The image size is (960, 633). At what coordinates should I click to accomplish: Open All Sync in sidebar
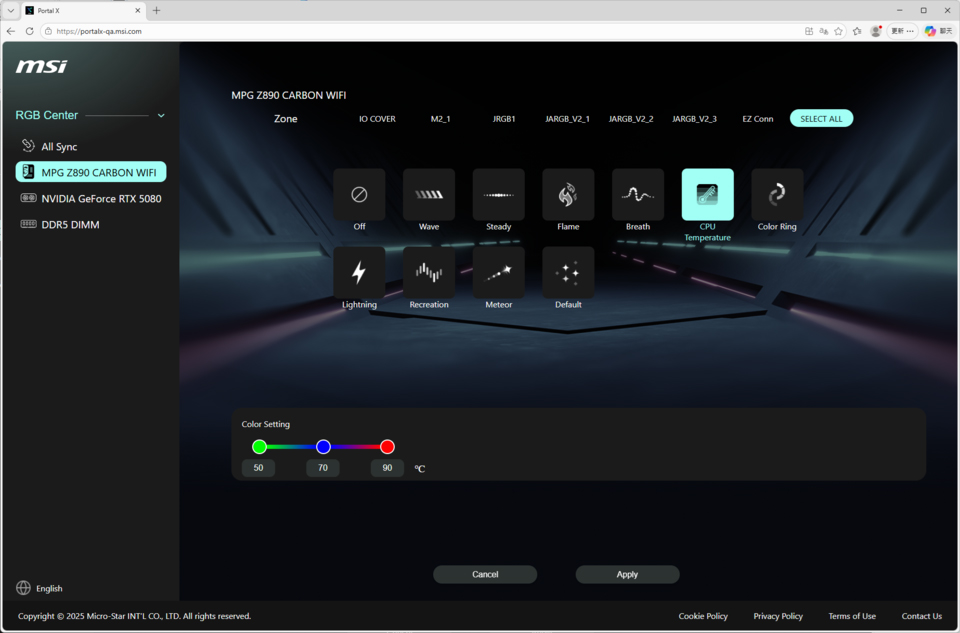[x=59, y=146]
